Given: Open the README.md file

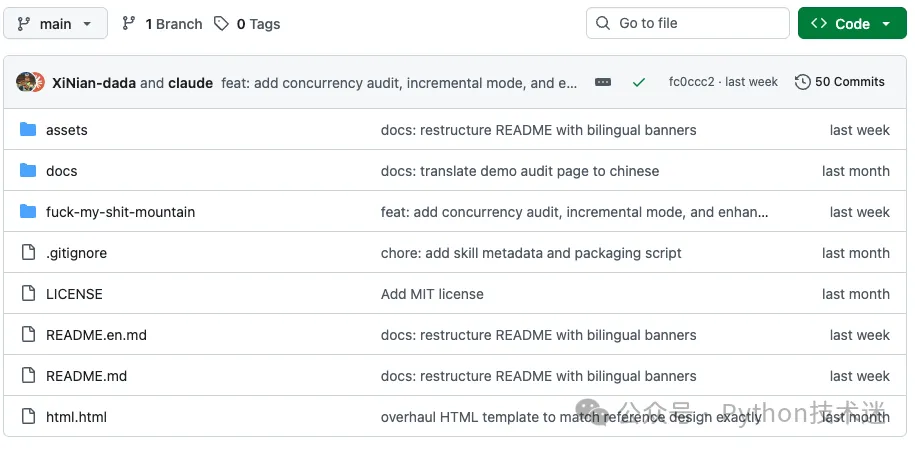Looking at the screenshot, I should click(86, 376).
